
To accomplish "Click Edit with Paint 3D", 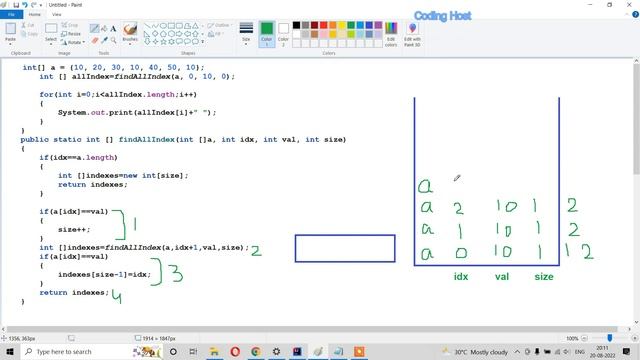I will [412, 34].
